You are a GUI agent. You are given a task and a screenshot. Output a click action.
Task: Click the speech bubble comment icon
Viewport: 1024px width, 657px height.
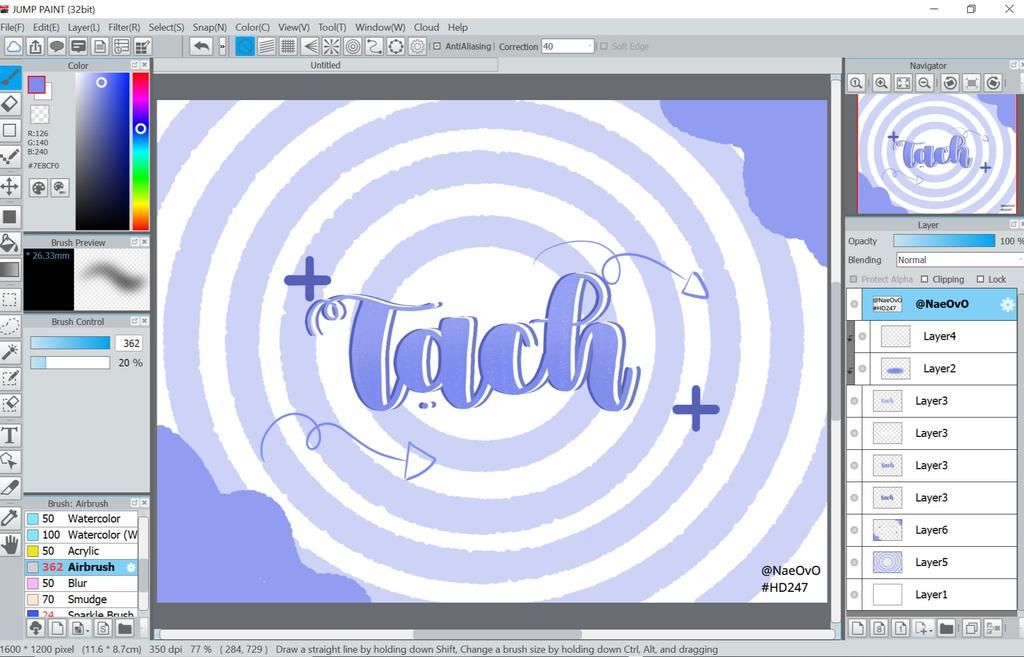click(x=57, y=46)
